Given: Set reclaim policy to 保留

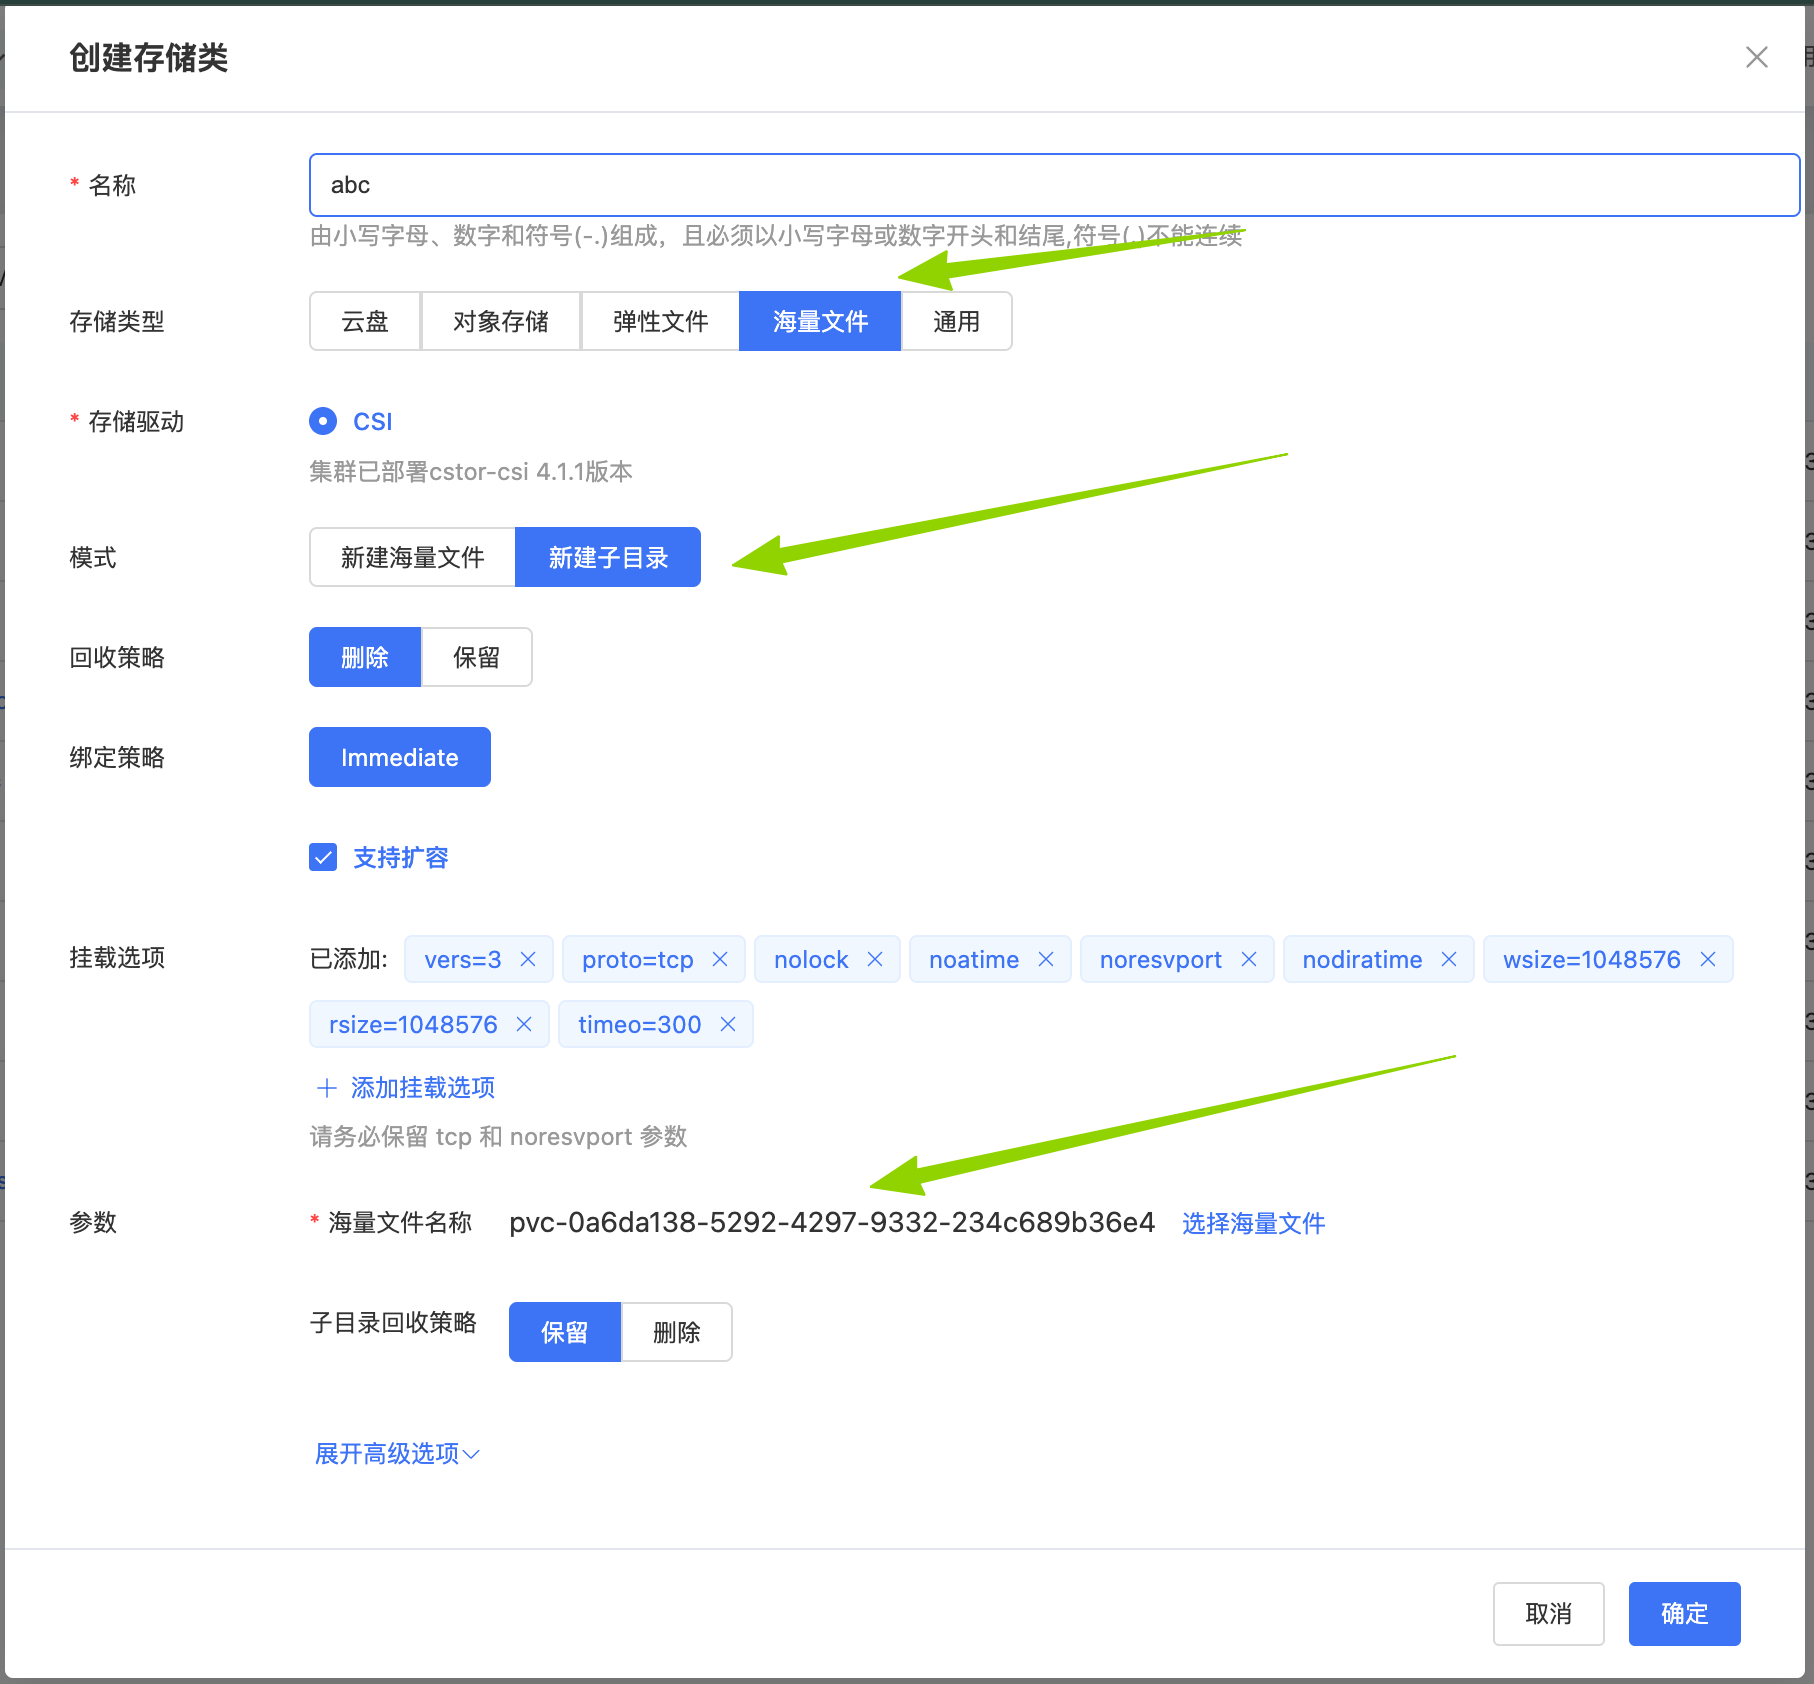Looking at the screenshot, I should pos(476,658).
